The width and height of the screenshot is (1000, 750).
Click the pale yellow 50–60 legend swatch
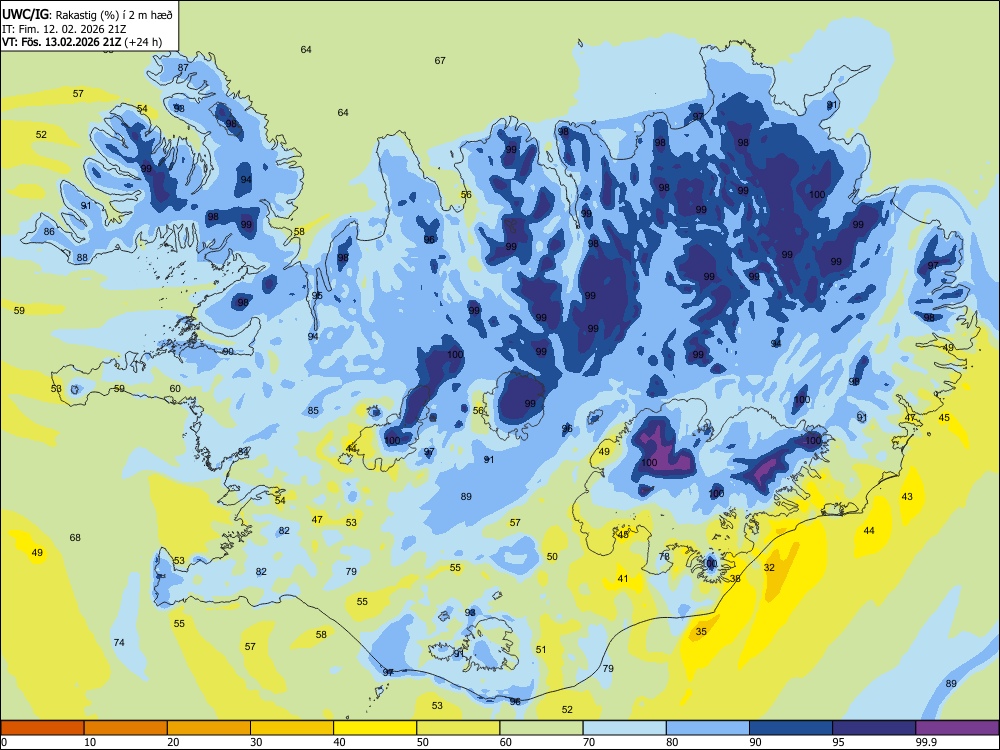pyautogui.click(x=458, y=728)
